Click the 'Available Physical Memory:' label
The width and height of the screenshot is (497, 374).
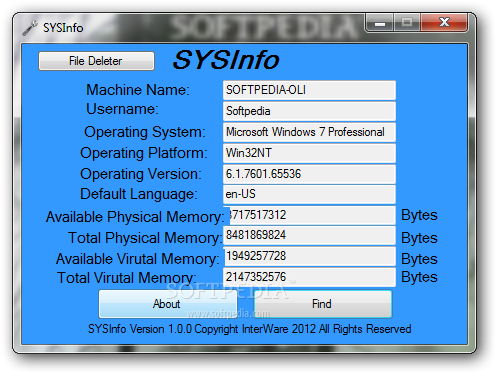(x=135, y=217)
